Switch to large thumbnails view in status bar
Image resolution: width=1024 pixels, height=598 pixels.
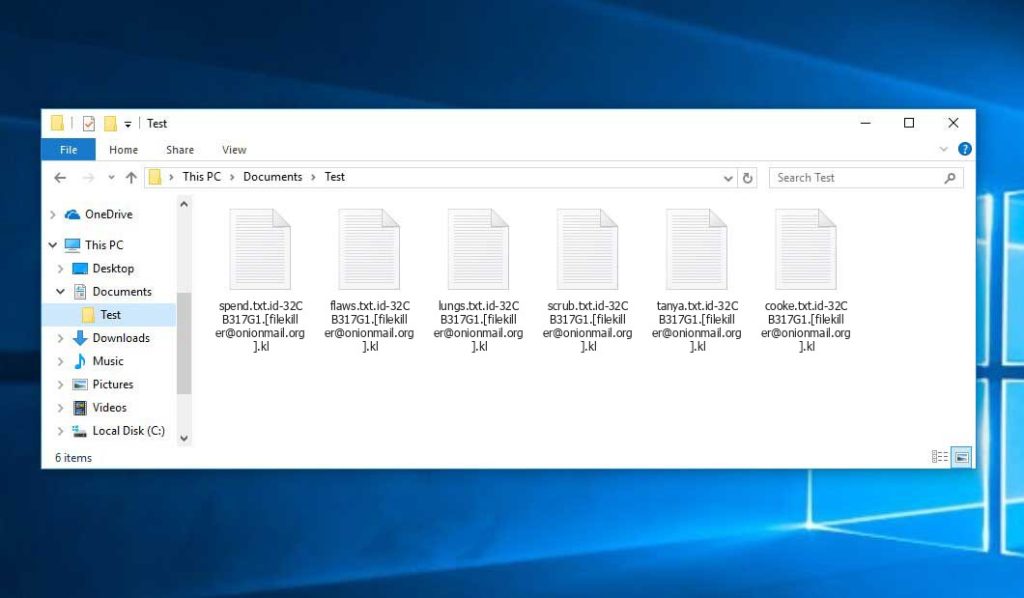[961, 456]
